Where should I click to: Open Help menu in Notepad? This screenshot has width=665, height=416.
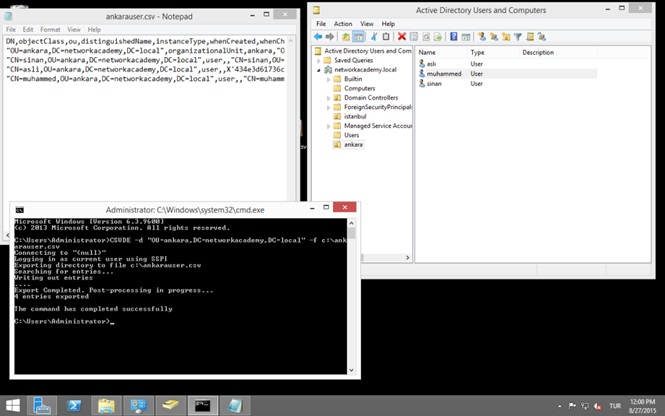click(94, 30)
